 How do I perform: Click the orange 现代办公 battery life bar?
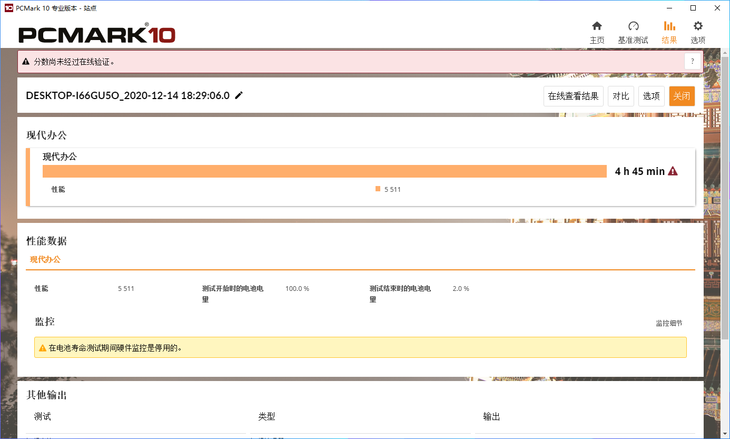click(324, 171)
